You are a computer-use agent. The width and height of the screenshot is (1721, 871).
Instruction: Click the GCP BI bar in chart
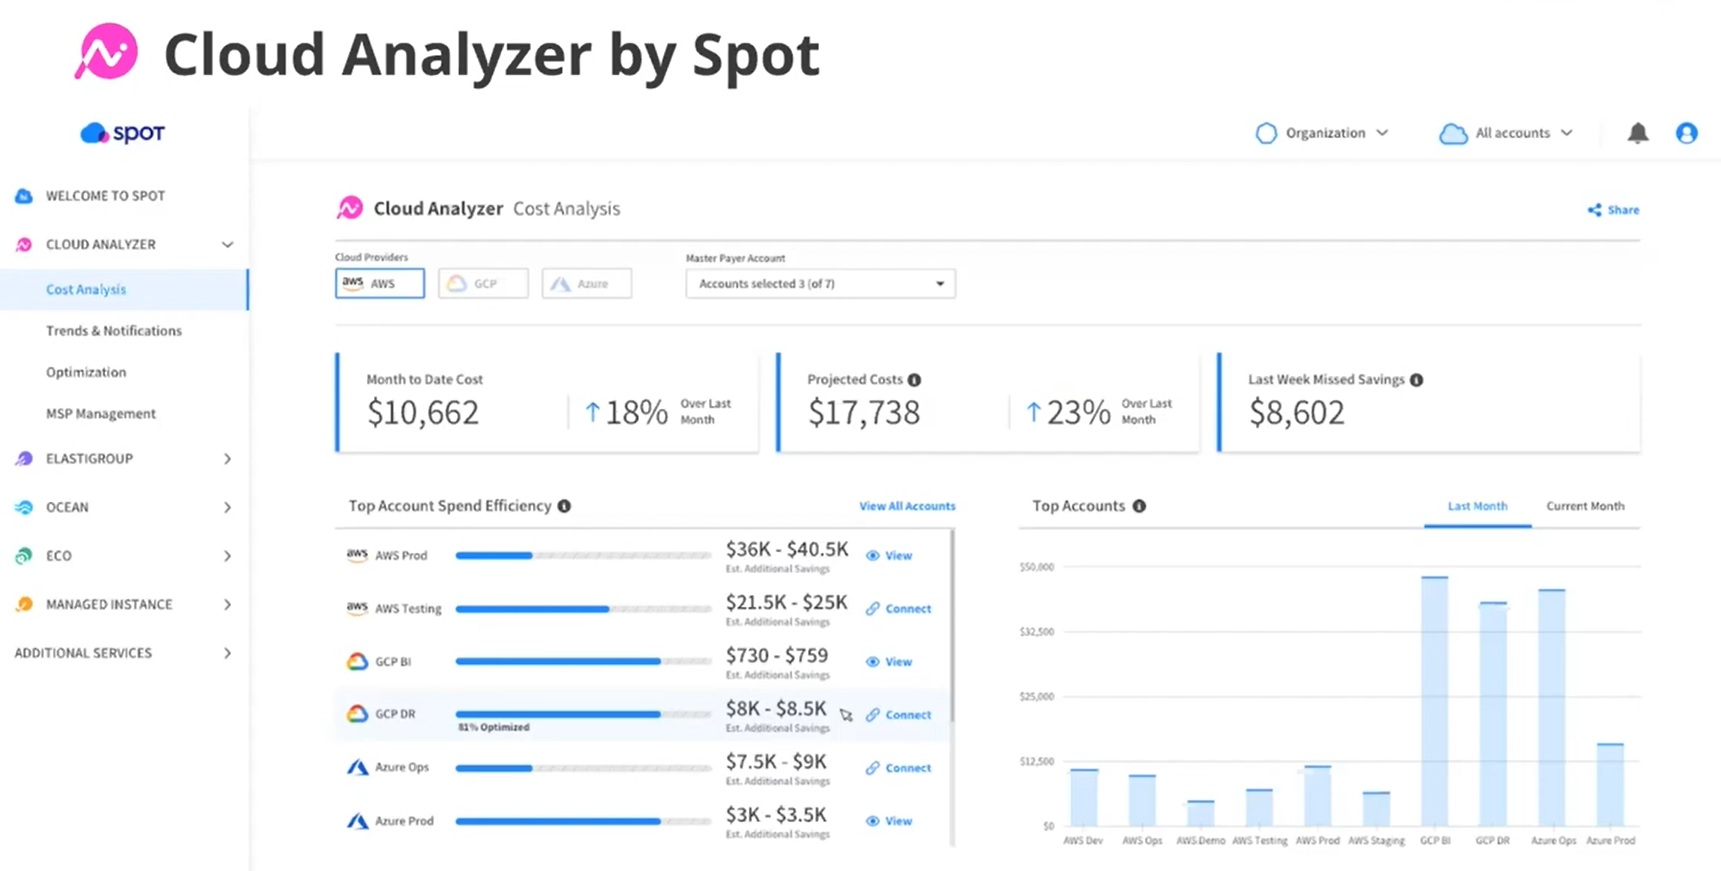pos(1434,700)
